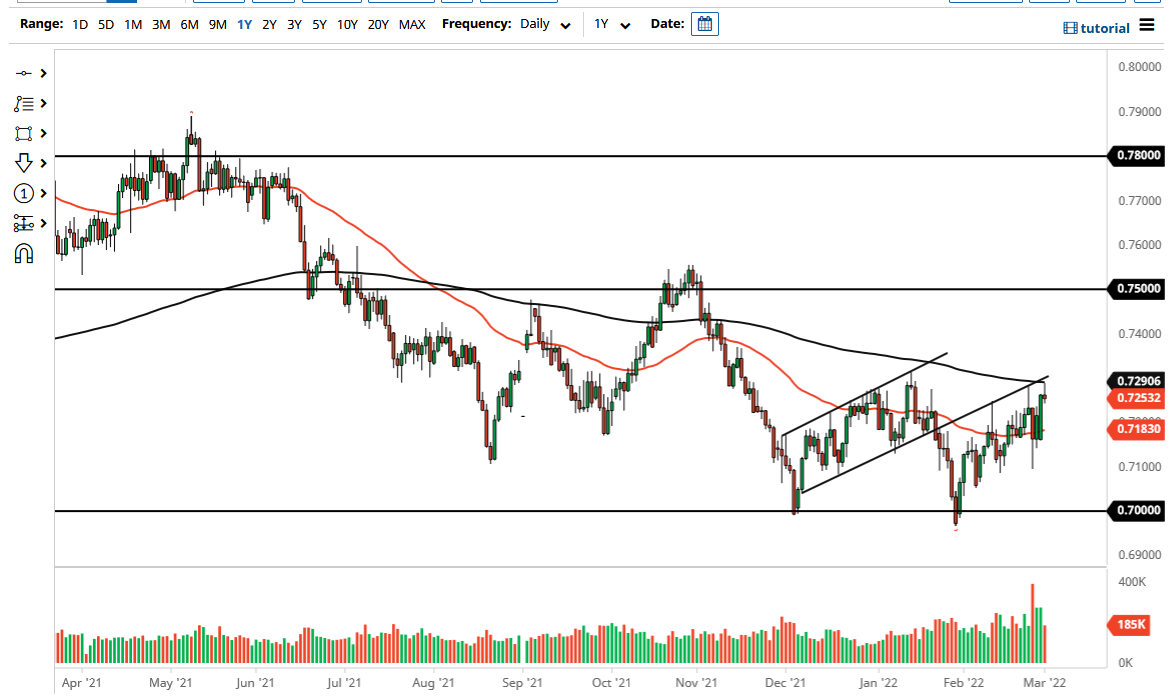Open the calendar date picker
This screenshot has width=1175, height=697.
704,23
